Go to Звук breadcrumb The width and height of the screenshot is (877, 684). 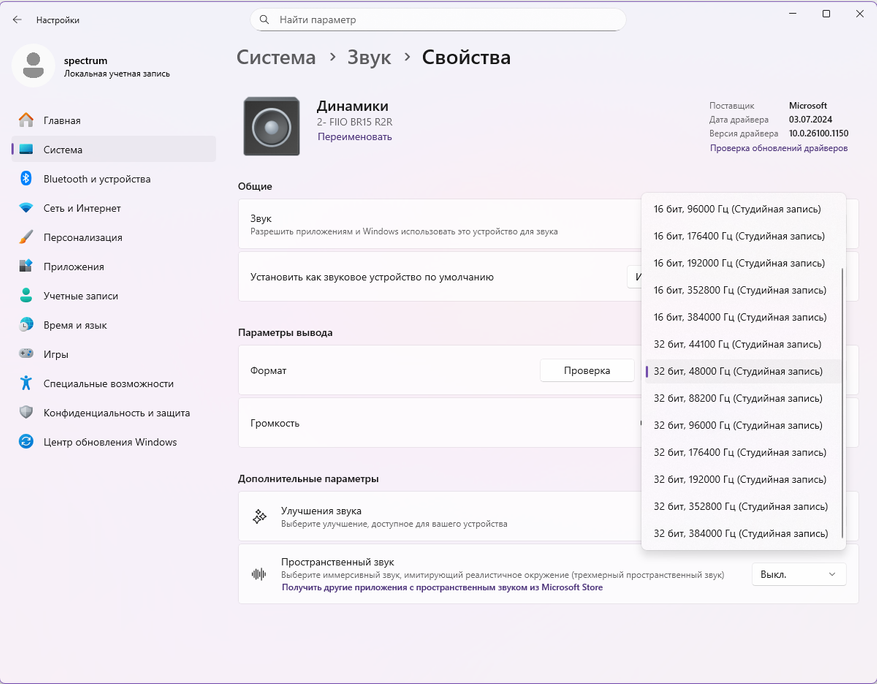(x=369, y=57)
